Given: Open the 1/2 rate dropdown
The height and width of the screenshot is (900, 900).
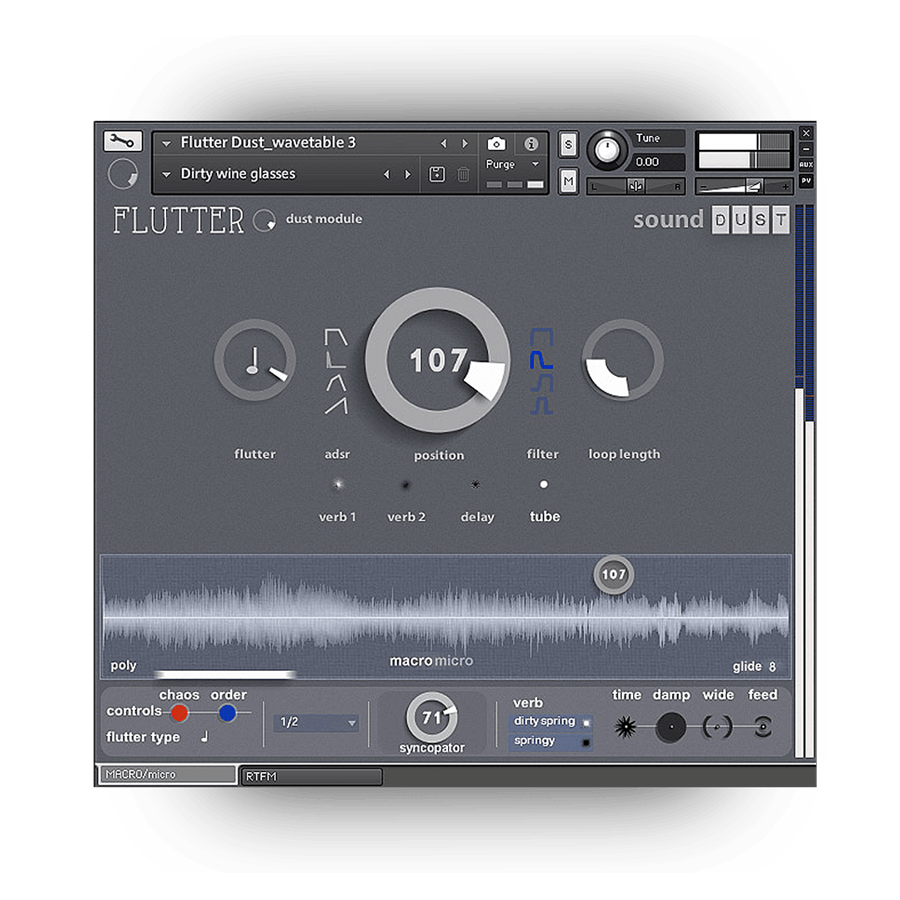Looking at the screenshot, I should (x=317, y=723).
